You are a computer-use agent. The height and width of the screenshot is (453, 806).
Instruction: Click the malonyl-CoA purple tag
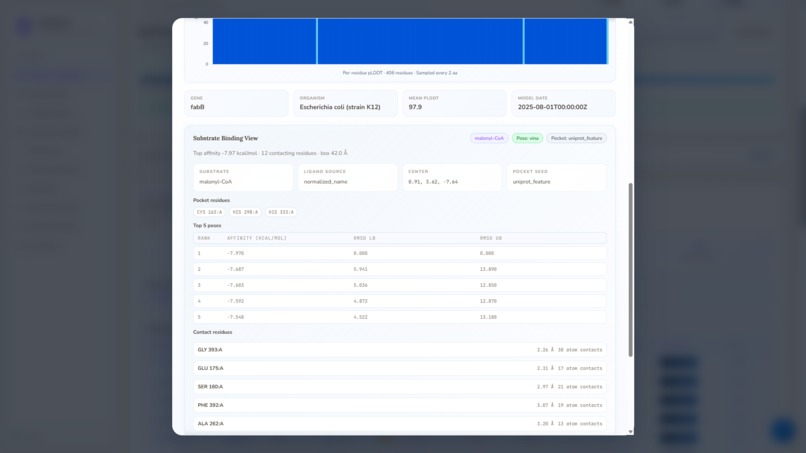point(489,138)
